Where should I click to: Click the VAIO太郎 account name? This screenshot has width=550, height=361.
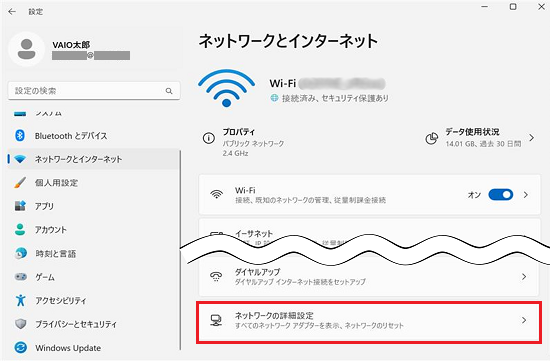click(71, 45)
